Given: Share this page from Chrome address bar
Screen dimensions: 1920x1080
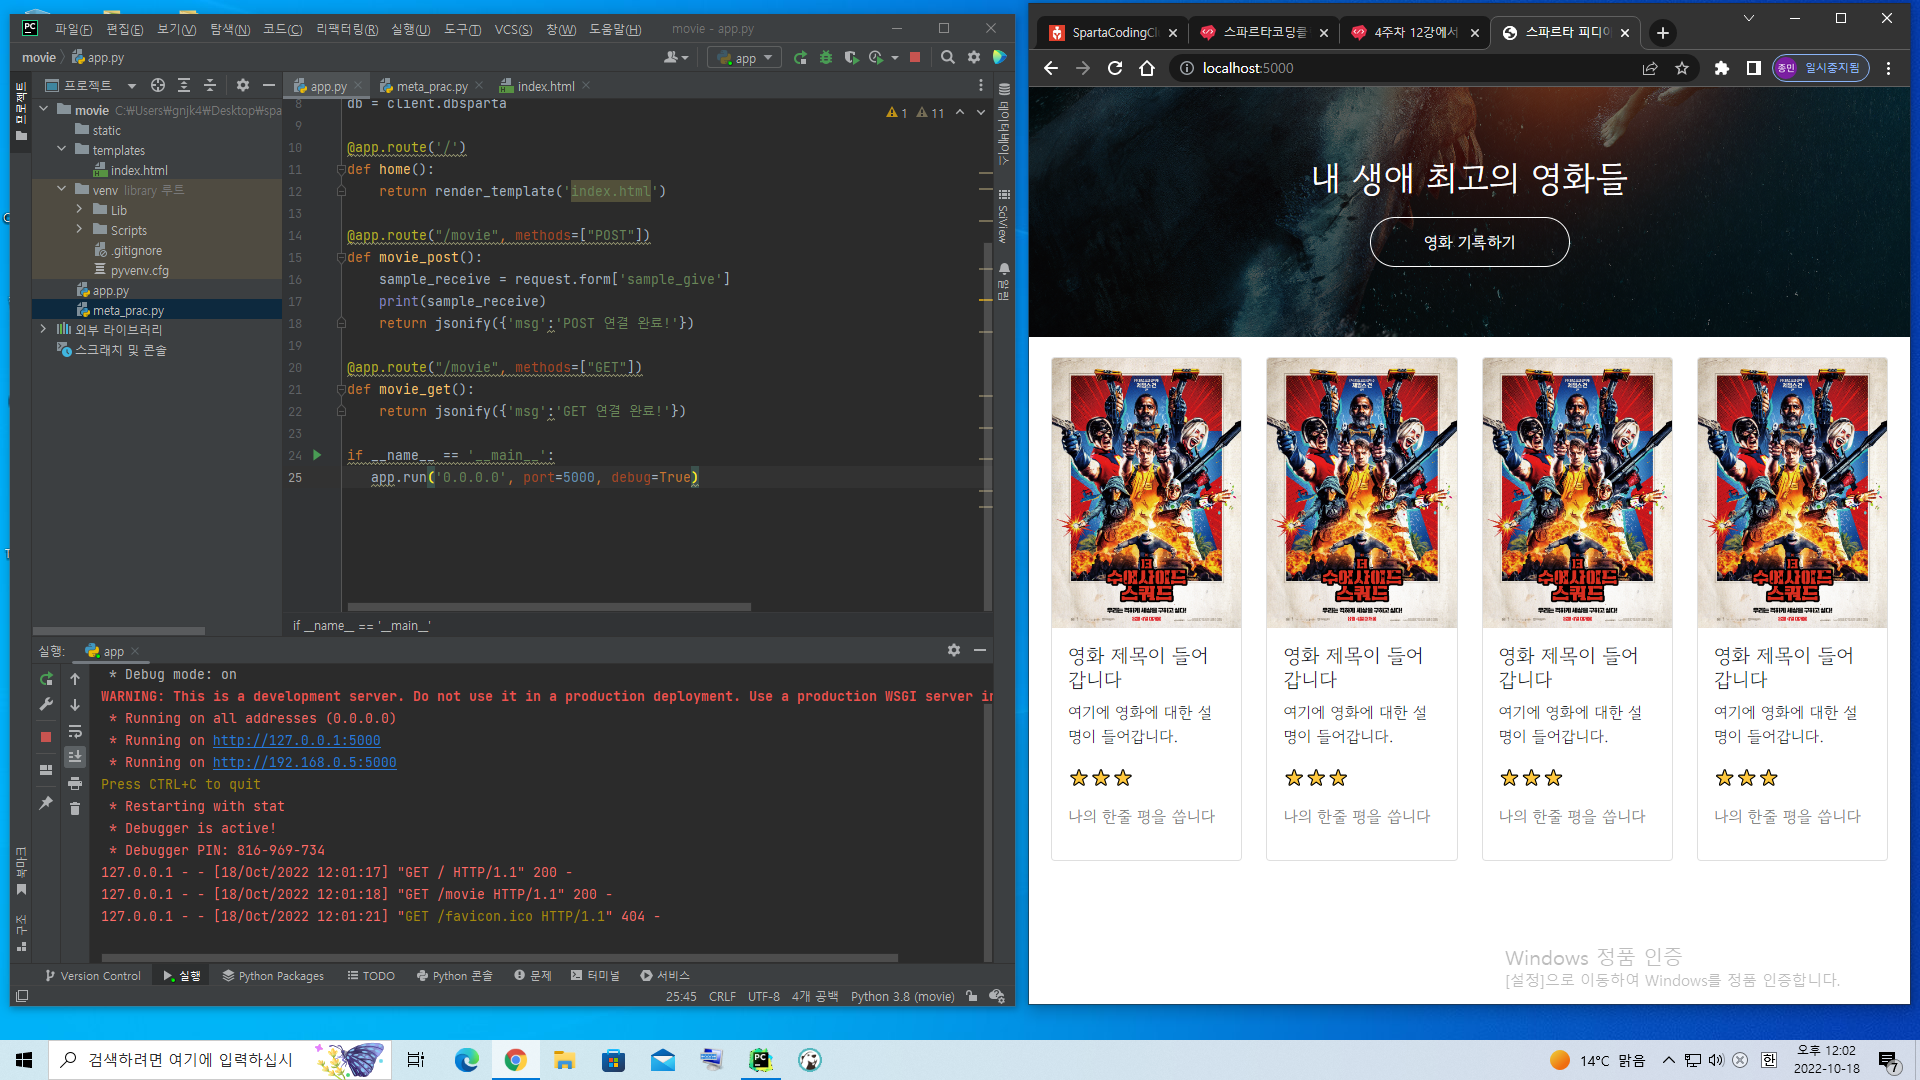Looking at the screenshot, I should coord(1650,68).
